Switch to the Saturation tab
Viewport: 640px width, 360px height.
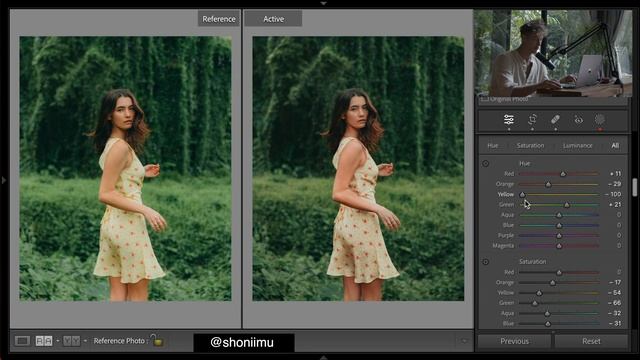click(x=530, y=145)
